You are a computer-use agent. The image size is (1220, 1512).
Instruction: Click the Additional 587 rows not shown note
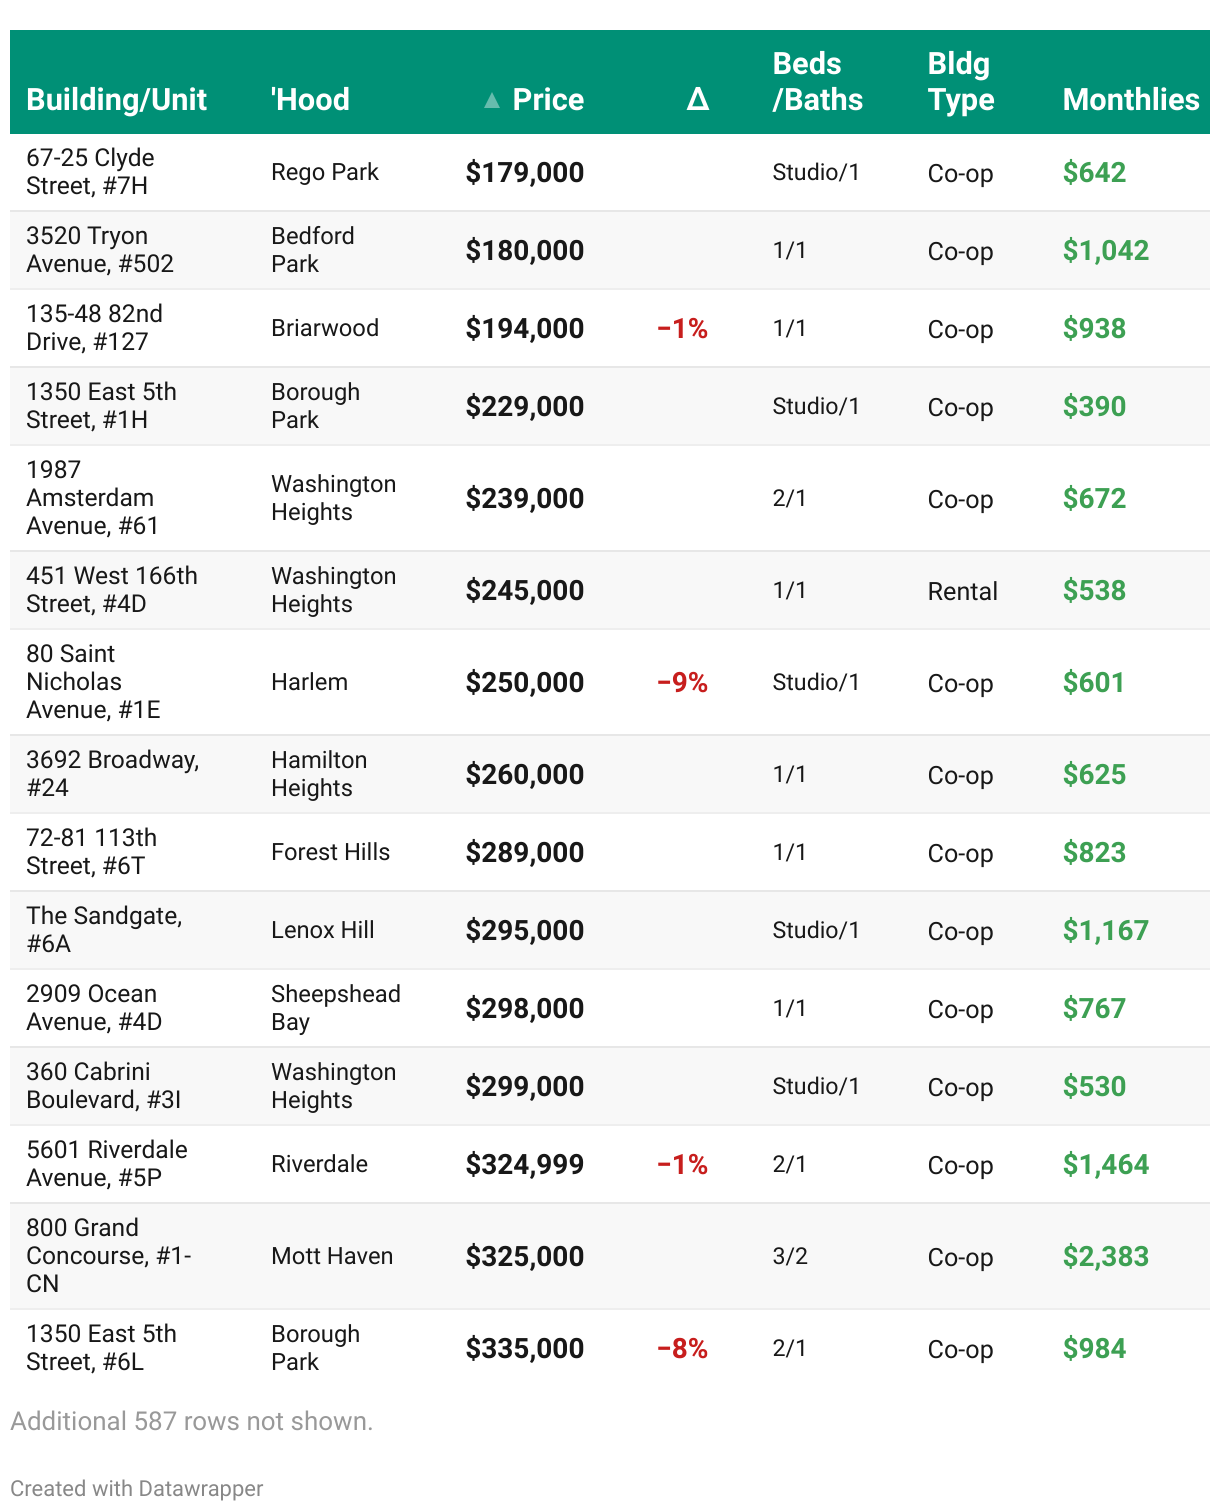click(x=191, y=1421)
